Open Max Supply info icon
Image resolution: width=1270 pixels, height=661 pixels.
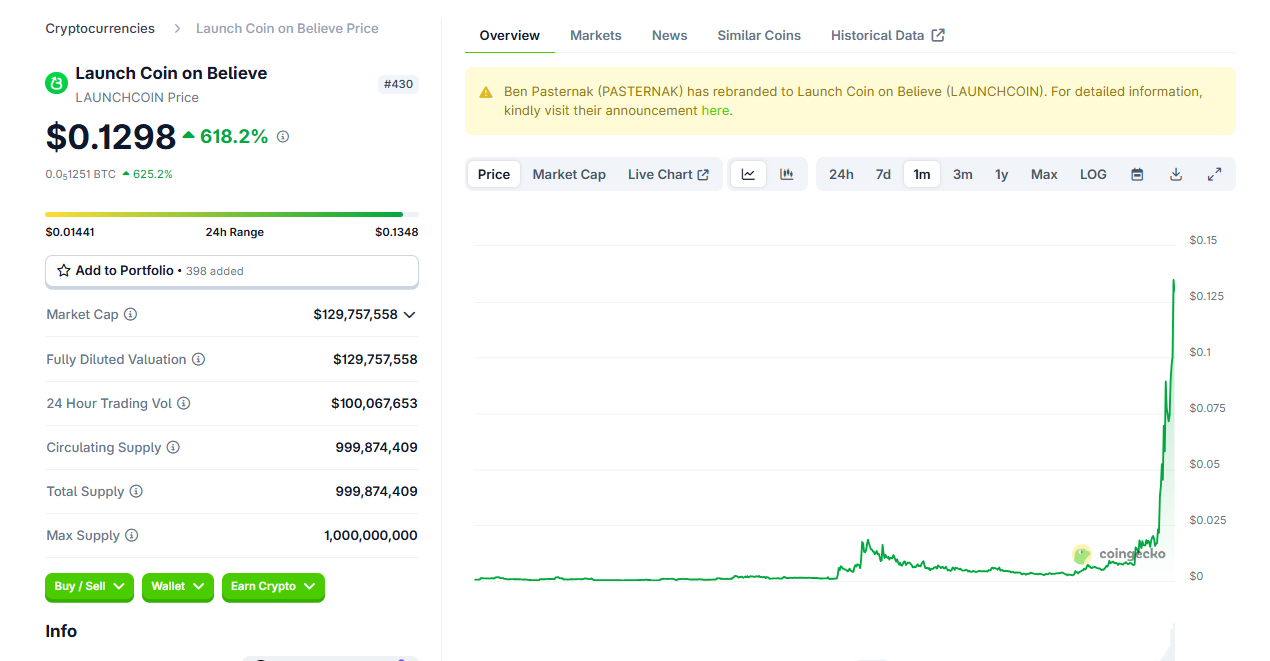131,535
